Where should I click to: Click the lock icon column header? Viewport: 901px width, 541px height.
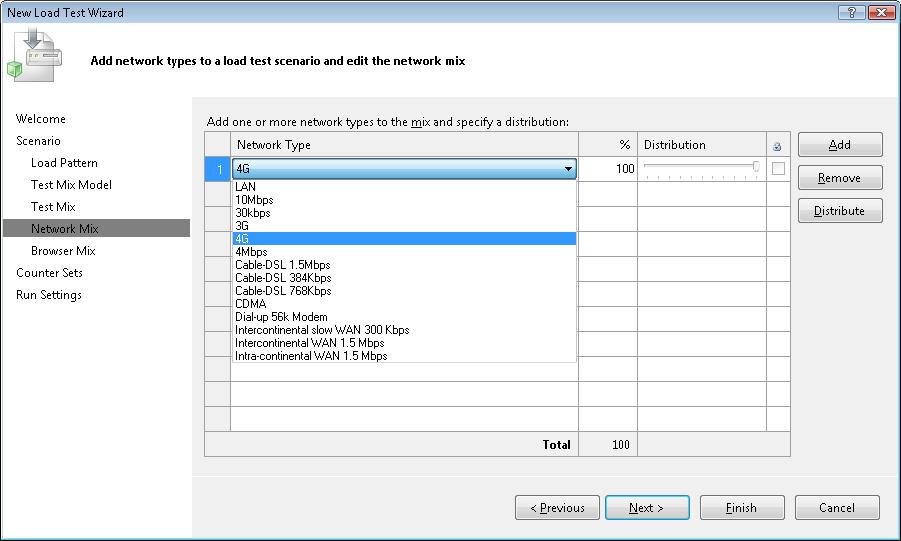coord(778,146)
